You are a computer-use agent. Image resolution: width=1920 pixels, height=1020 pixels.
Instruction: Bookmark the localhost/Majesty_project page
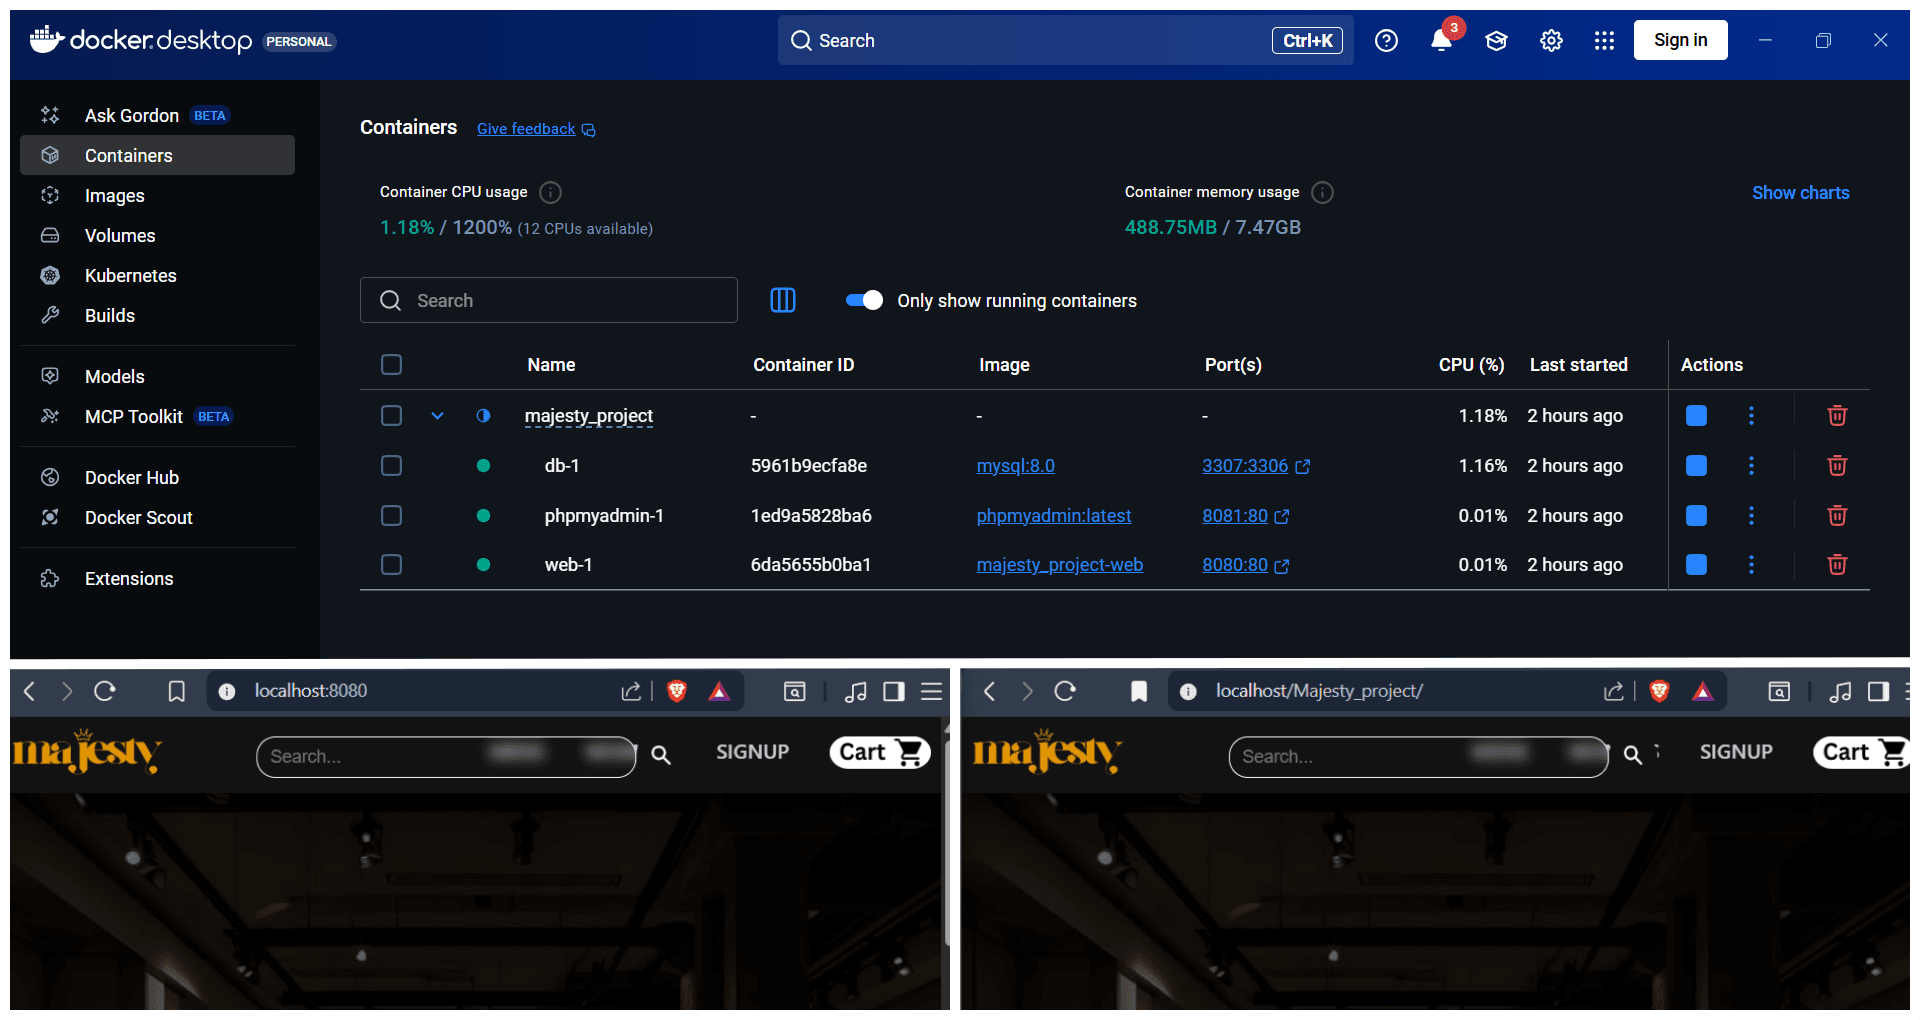pyautogui.click(x=1139, y=691)
